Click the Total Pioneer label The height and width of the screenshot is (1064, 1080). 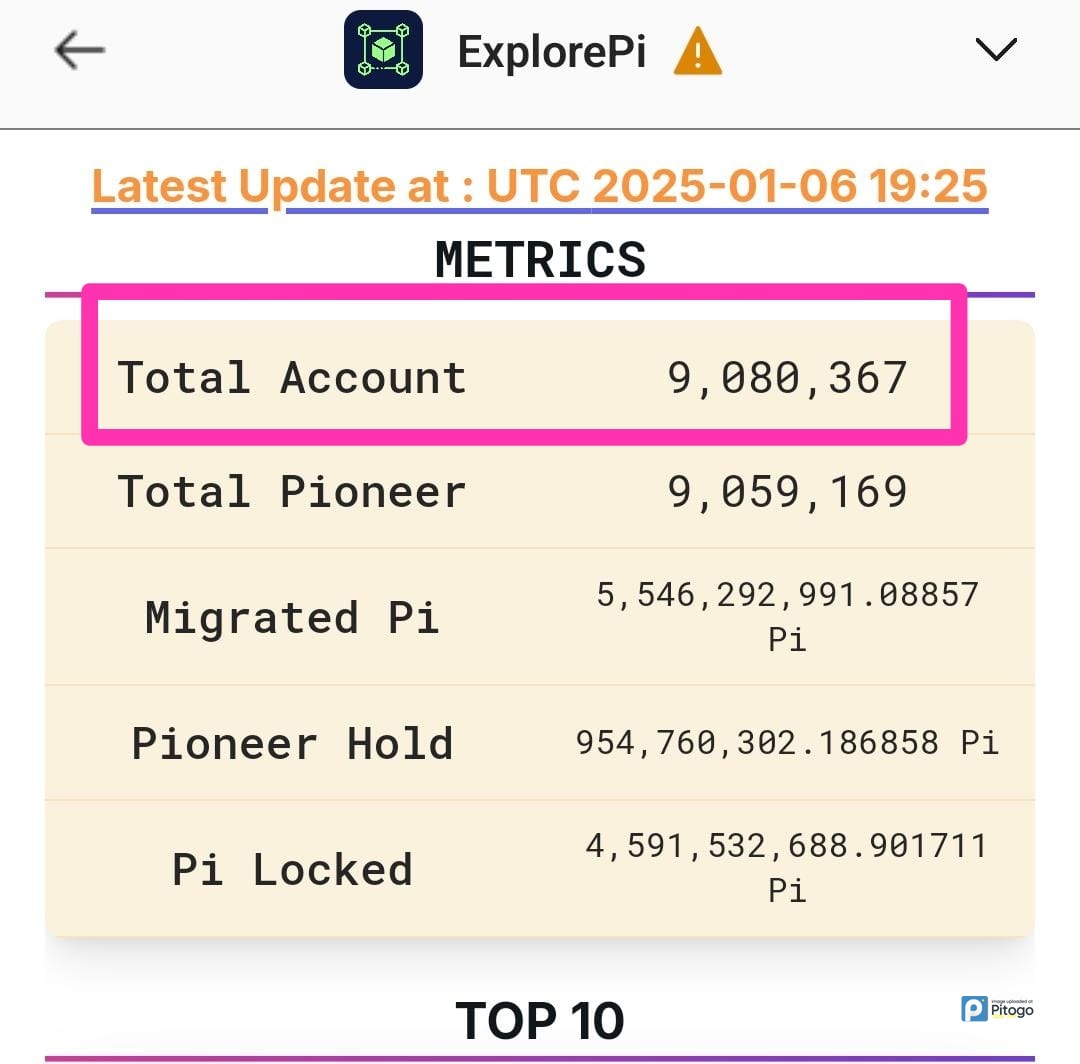(x=292, y=492)
